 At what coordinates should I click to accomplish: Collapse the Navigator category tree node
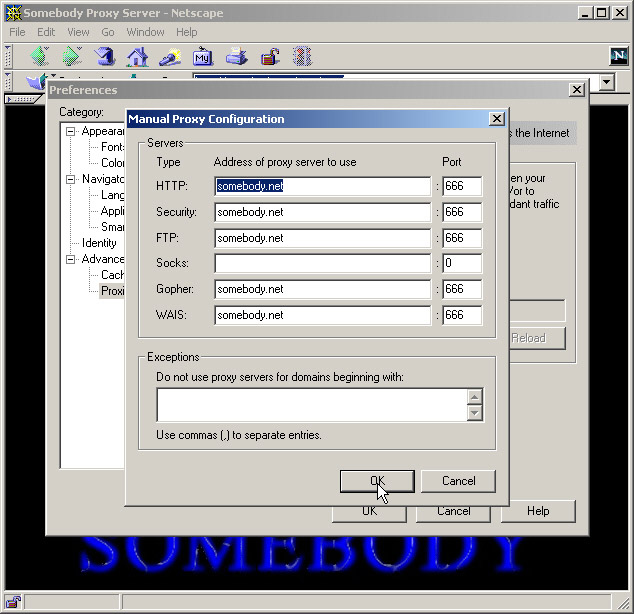(71, 179)
